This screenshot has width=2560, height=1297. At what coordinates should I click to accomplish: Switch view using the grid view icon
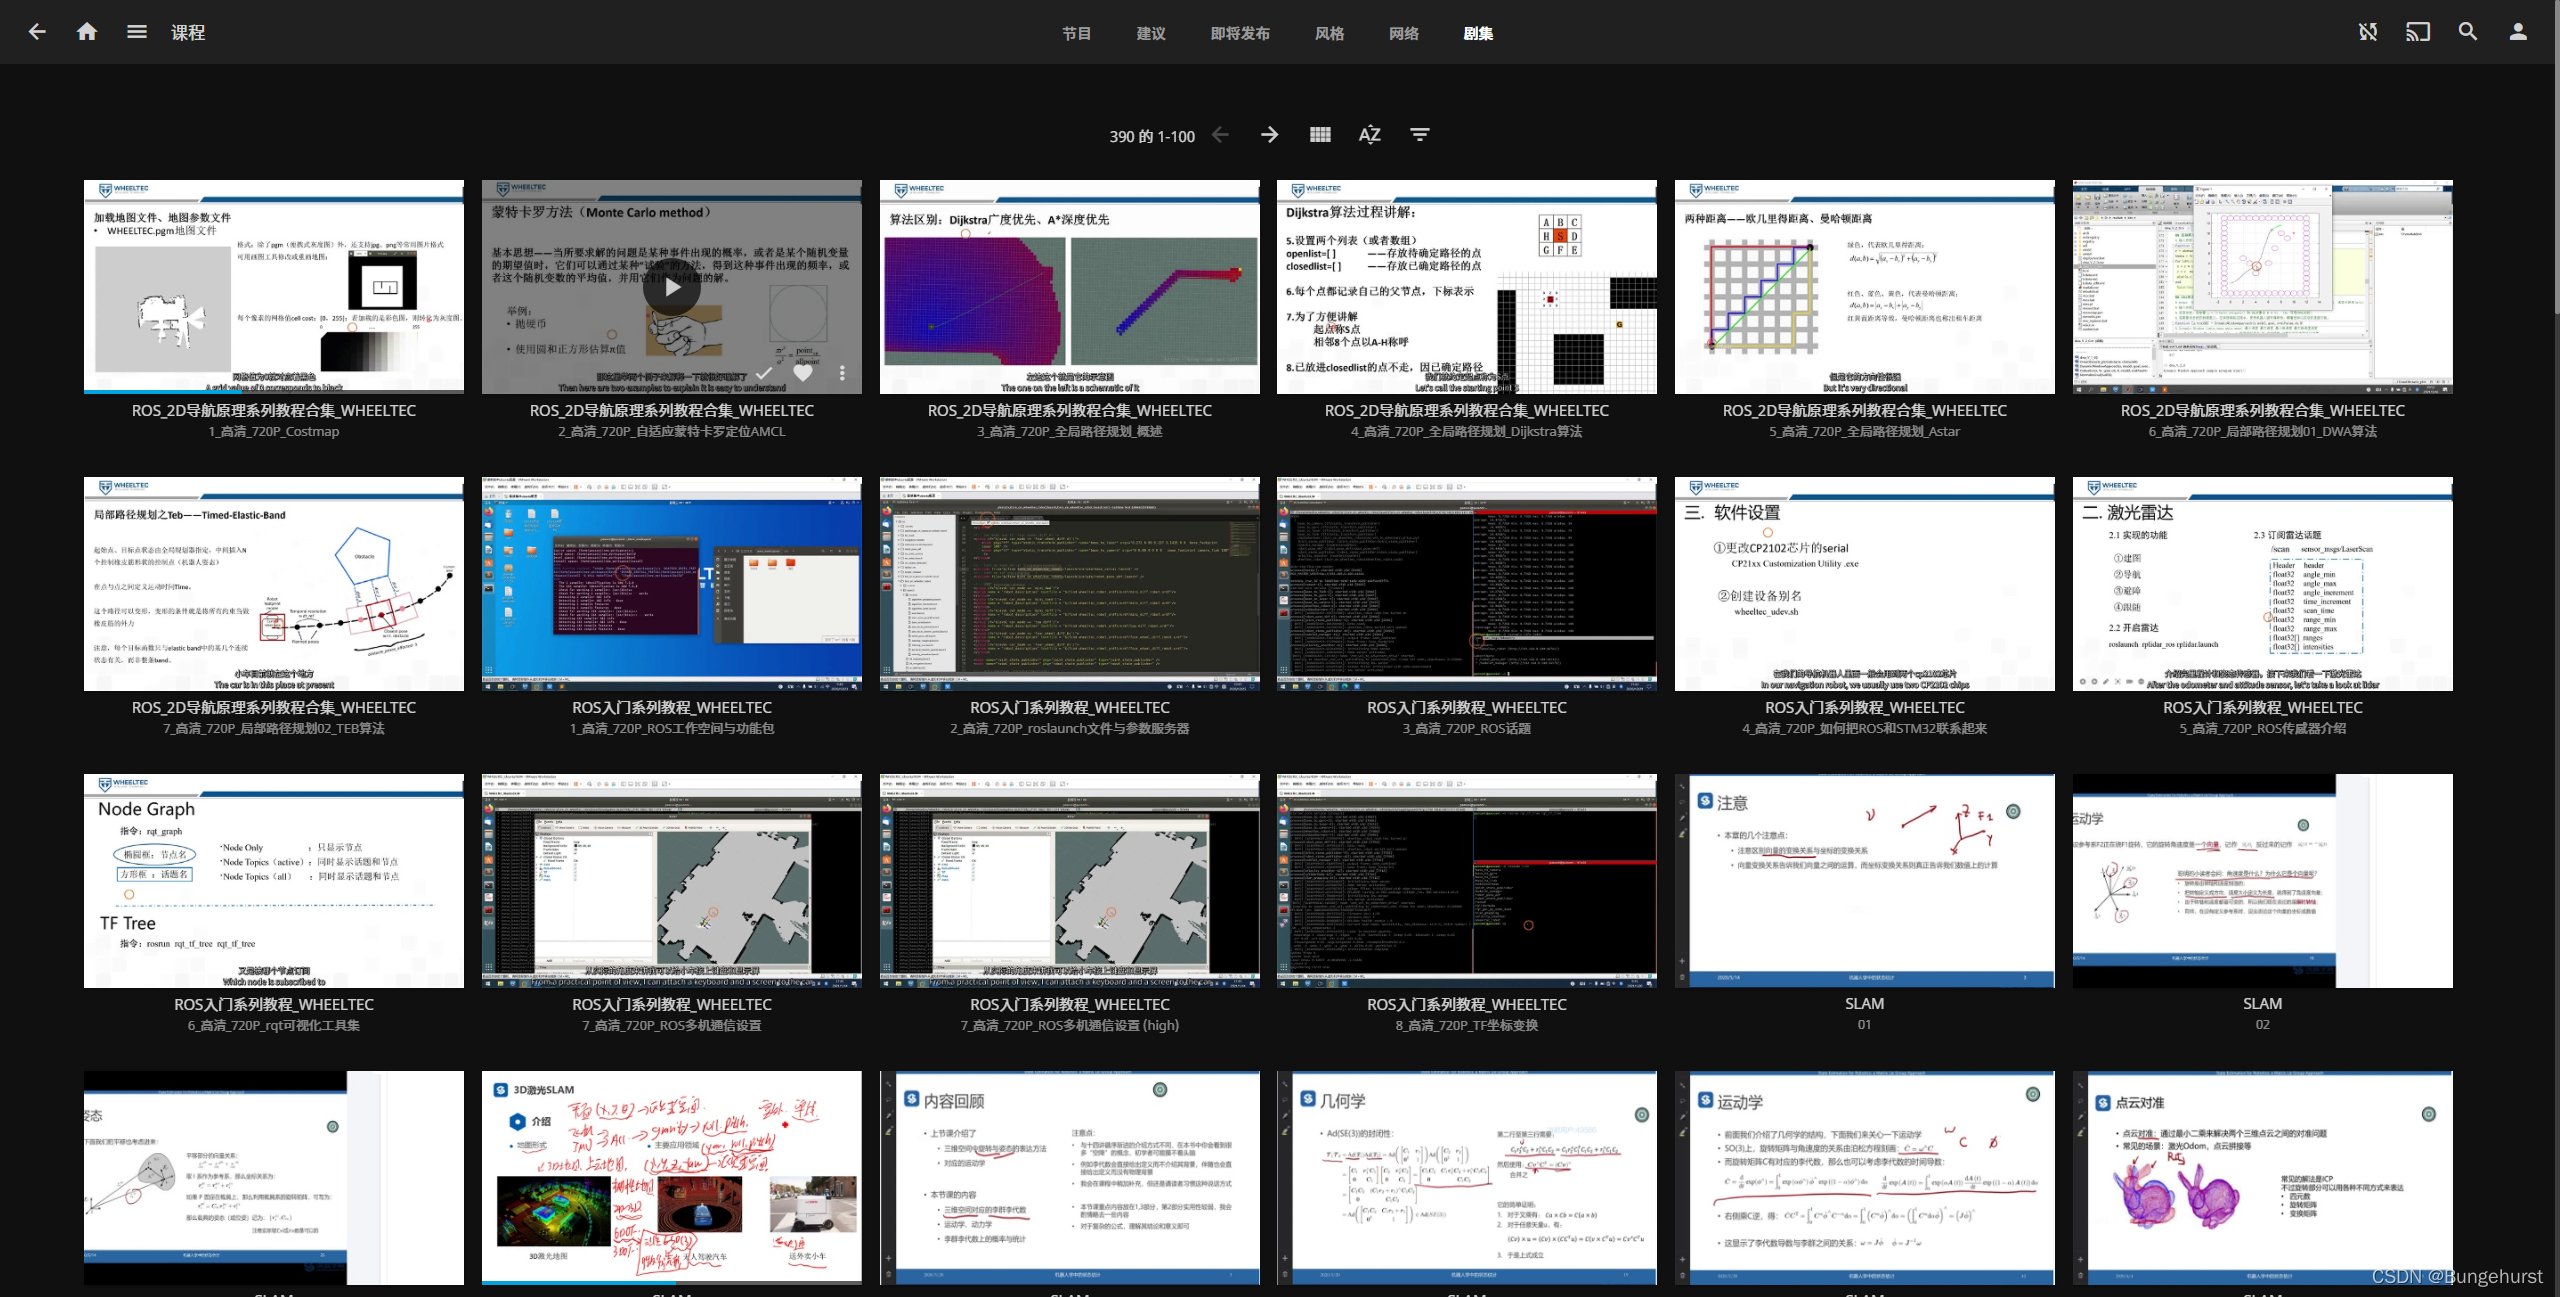click(x=1320, y=135)
